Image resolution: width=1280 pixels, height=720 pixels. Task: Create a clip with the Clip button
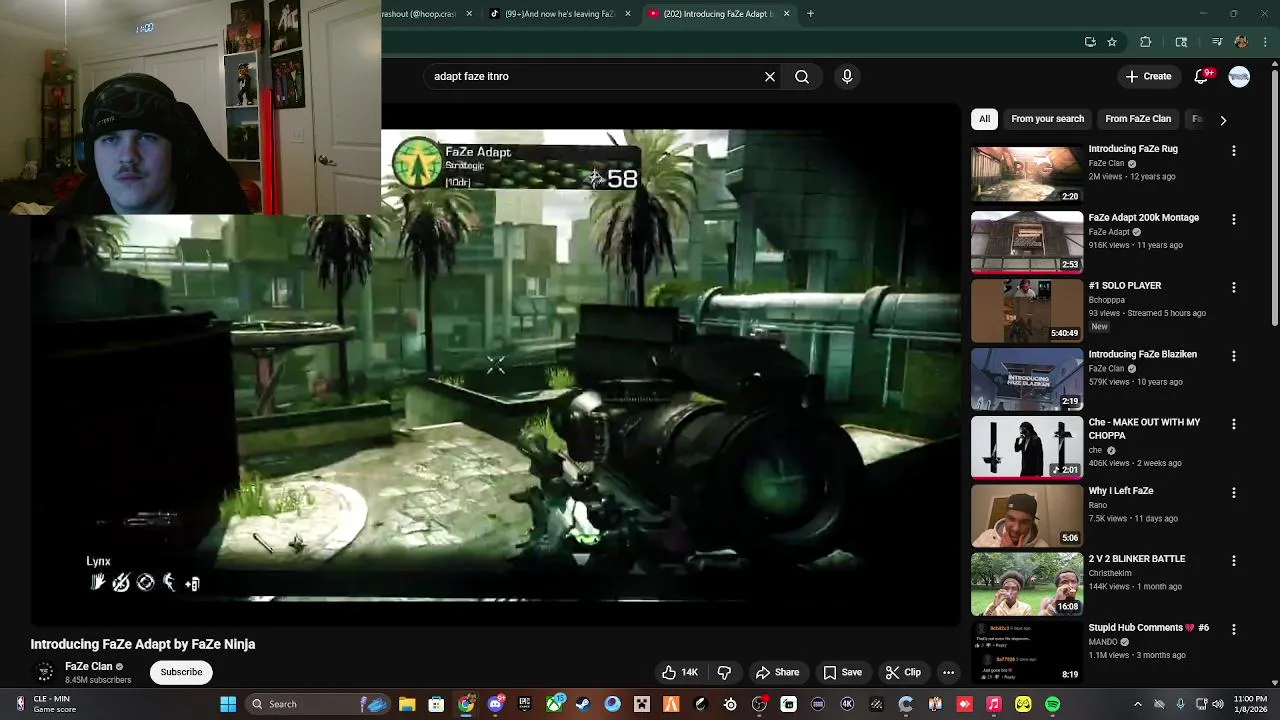pos(903,672)
